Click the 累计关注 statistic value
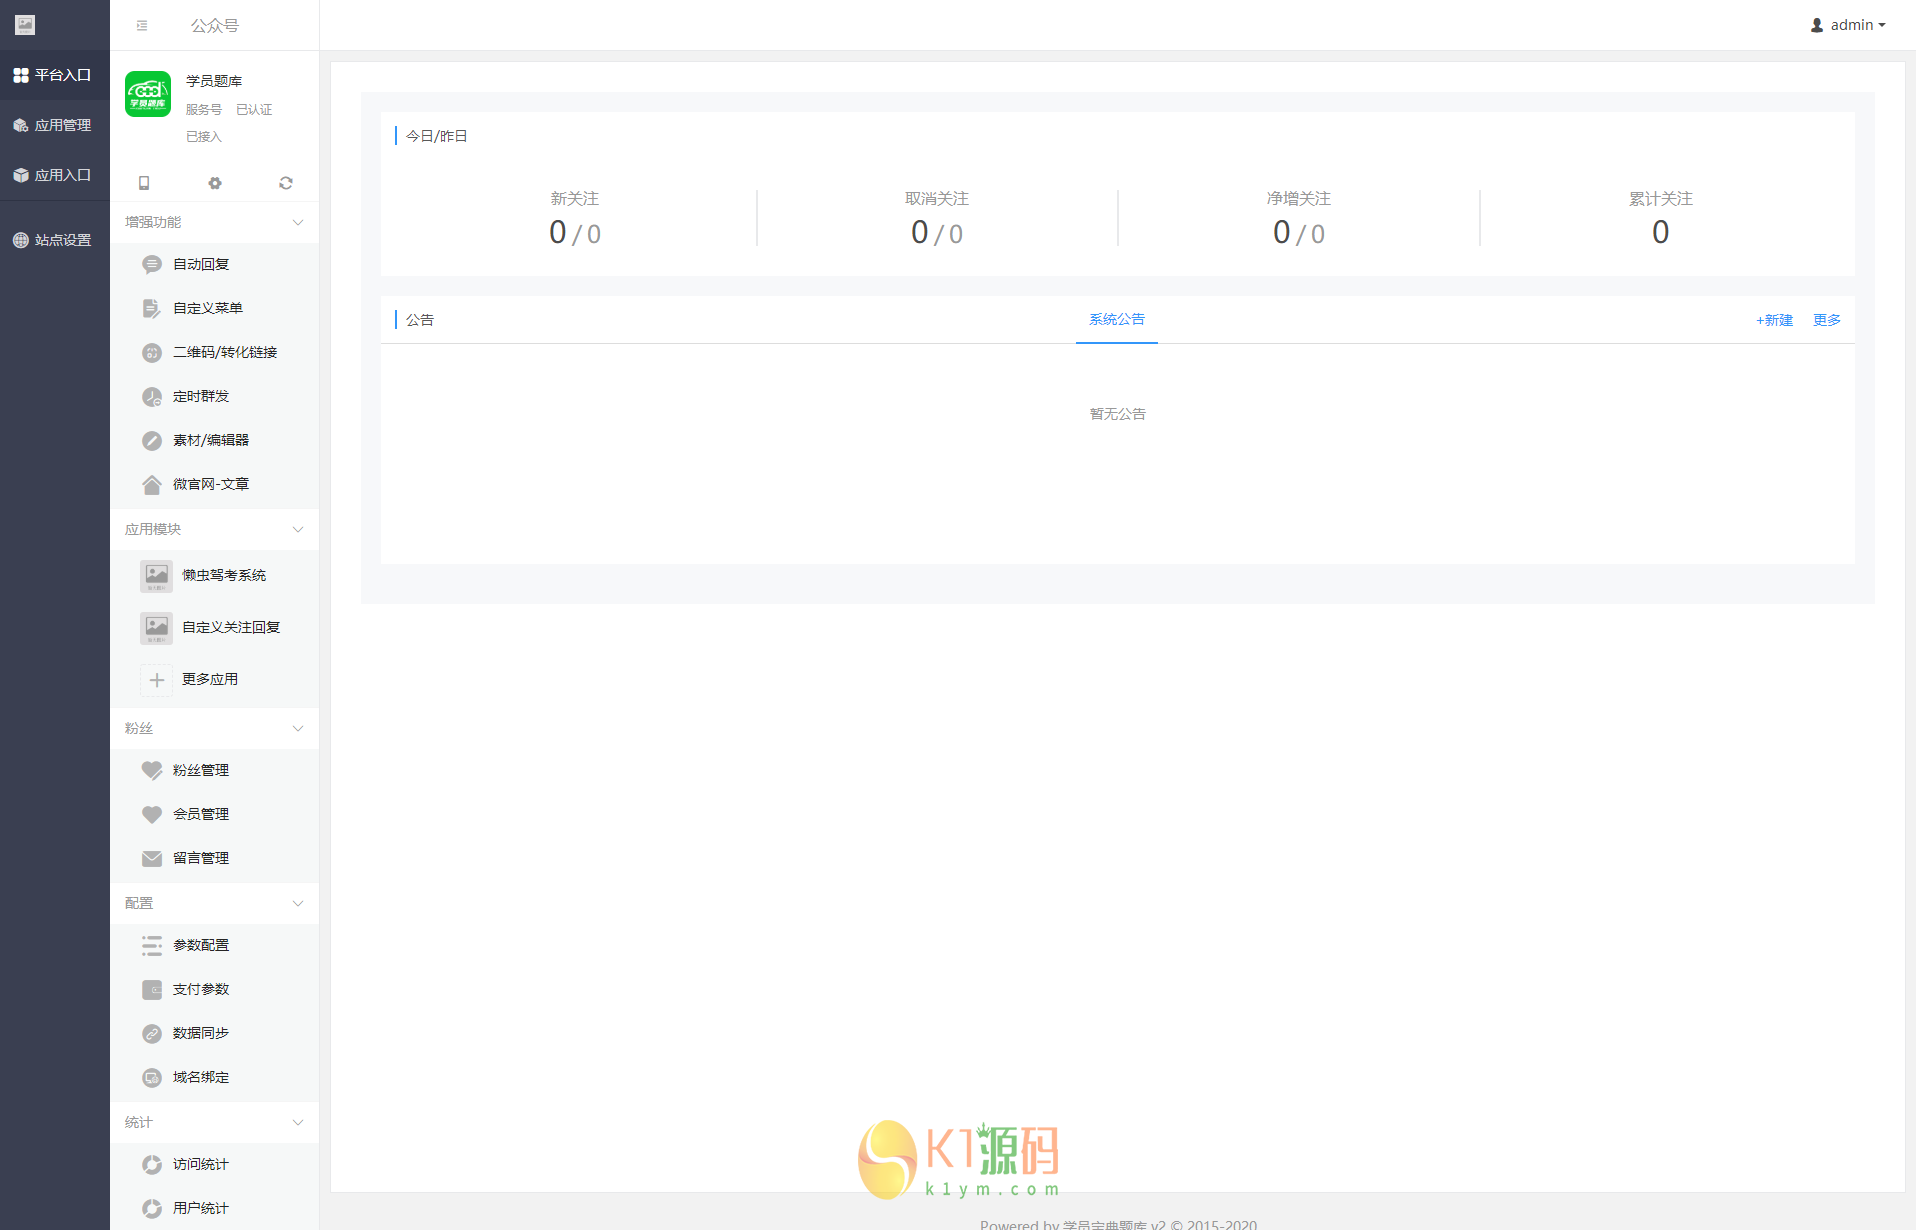 click(x=1661, y=233)
